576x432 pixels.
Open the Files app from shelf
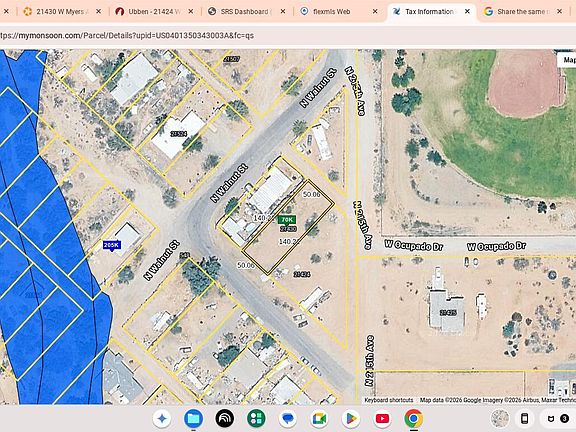tap(193, 418)
